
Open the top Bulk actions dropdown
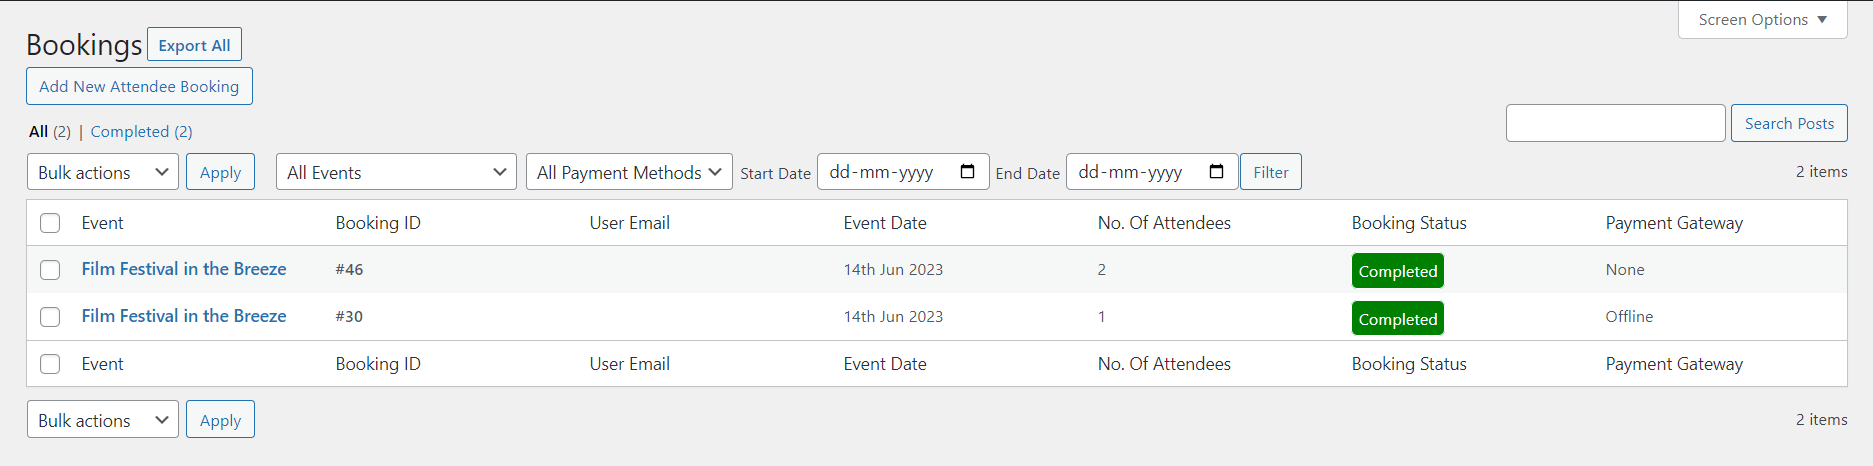click(x=103, y=172)
